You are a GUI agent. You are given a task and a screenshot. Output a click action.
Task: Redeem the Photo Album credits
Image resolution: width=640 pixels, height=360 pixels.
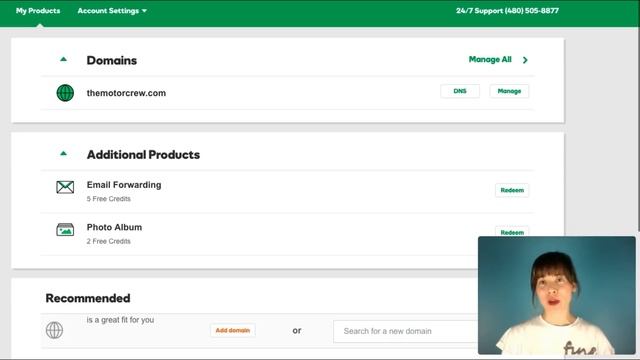[512, 232]
